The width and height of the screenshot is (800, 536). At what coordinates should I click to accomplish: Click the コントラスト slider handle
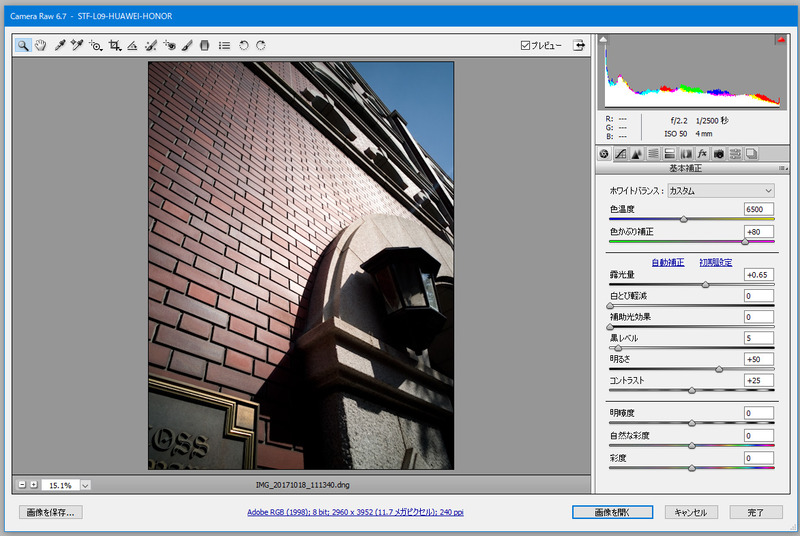point(692,391)
